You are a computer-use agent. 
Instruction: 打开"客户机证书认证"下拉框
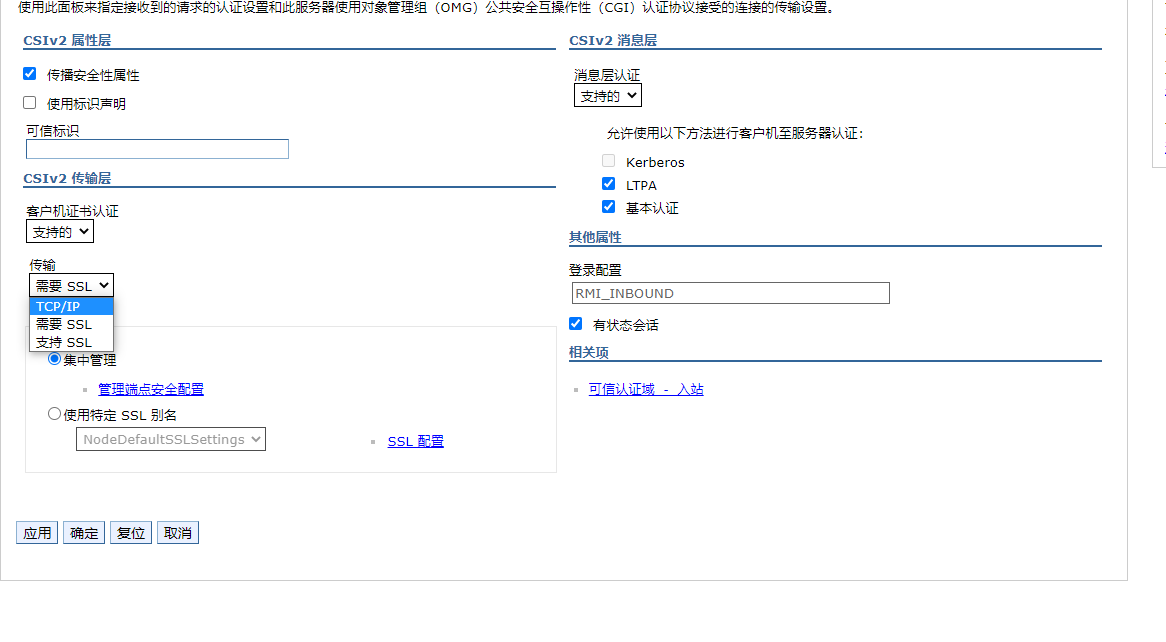[x=59, y=231]
